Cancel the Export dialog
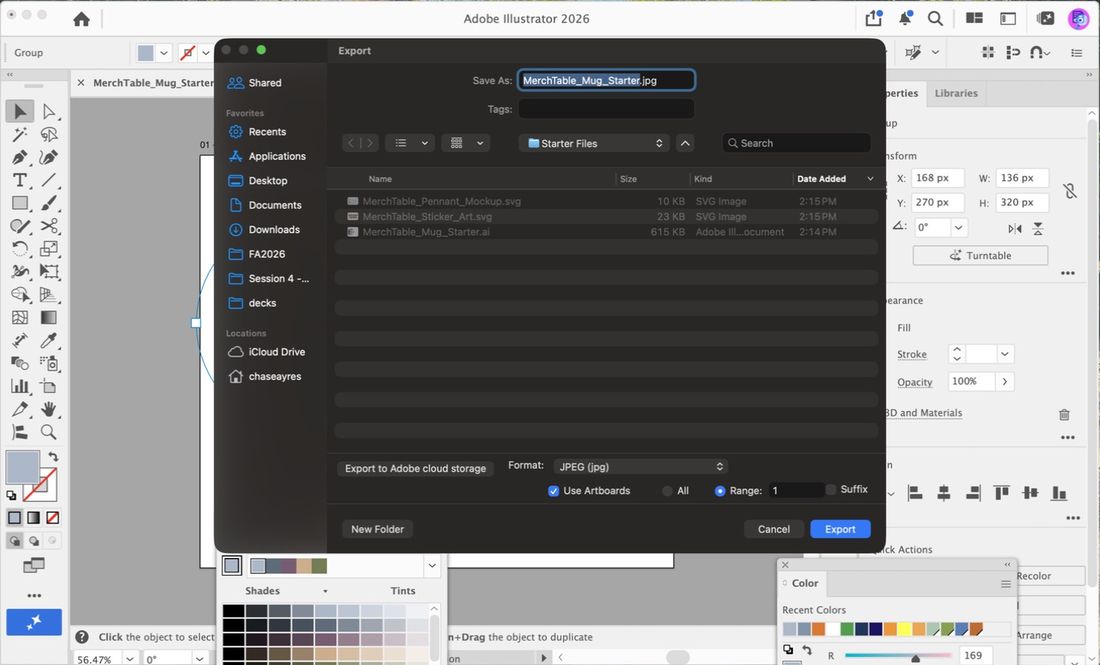Image resolution: width=1100 pixels, height=665 pixels. 773,529
